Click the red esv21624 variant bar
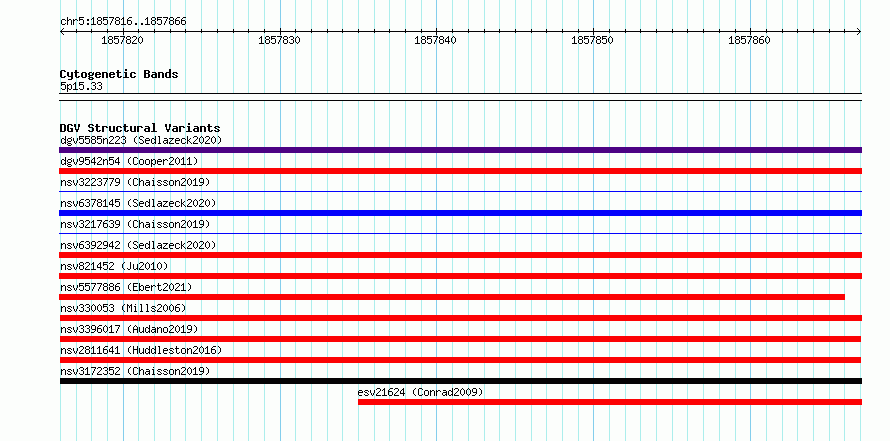This screenshot has height=441, width=890. 610,402
